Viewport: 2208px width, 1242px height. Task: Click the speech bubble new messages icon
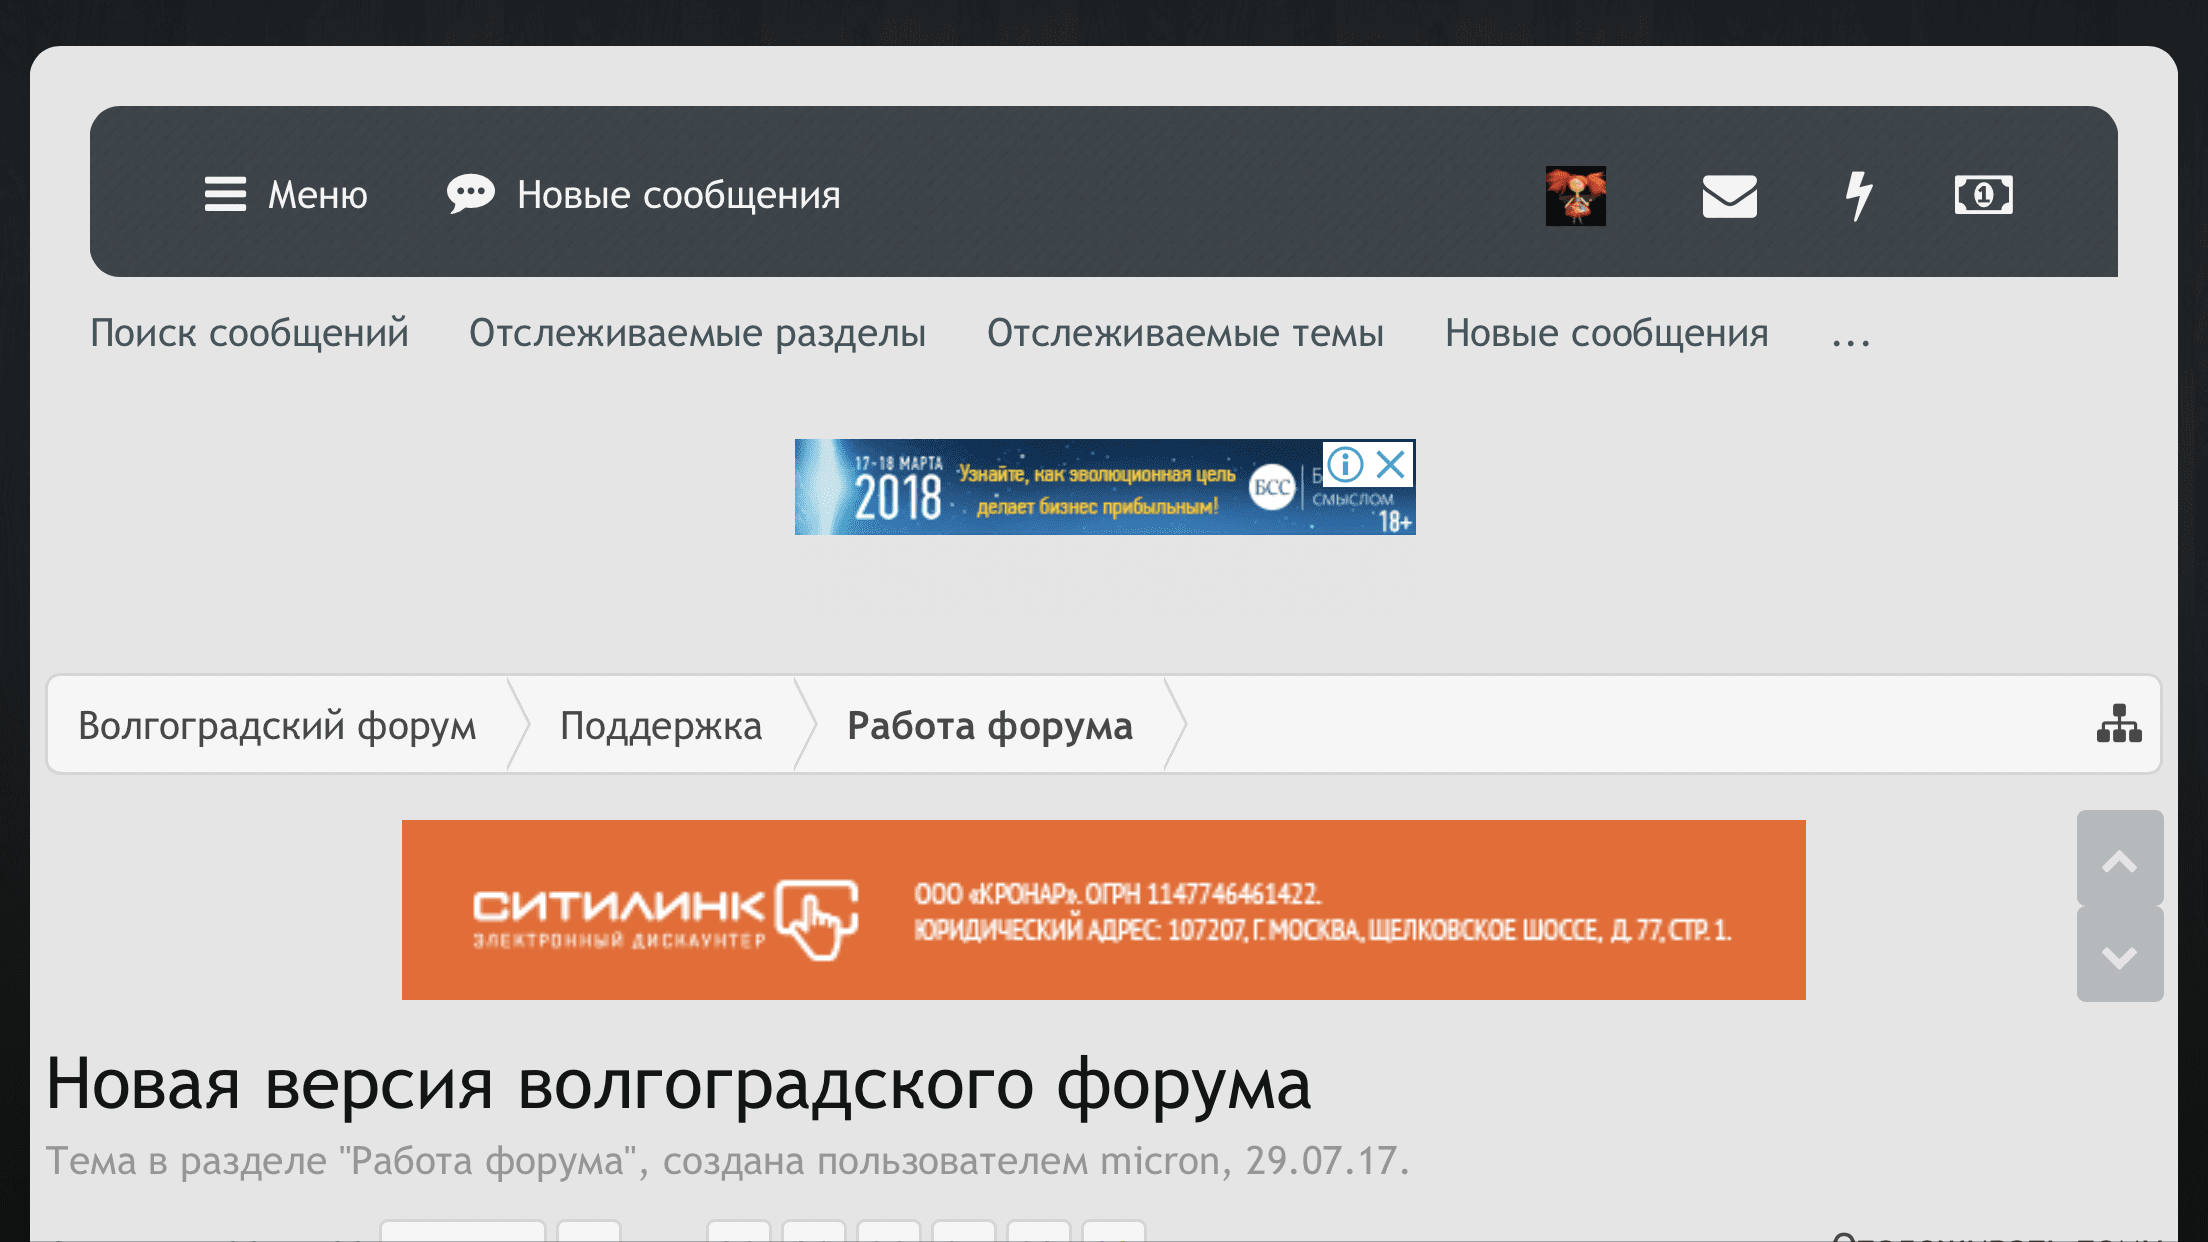tap(470, 194)
